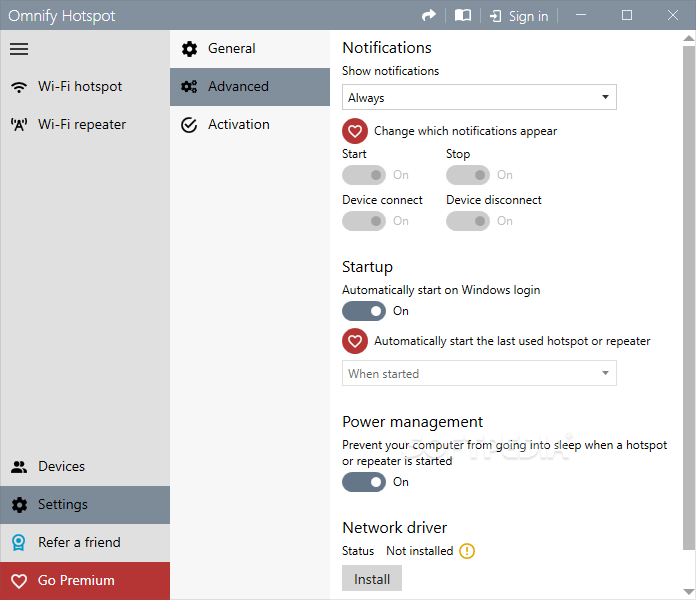Click the Wi-Fi signal icon in sidebar
The height and width of the screenshot is (600, 696).
click(x=19, y=87)
